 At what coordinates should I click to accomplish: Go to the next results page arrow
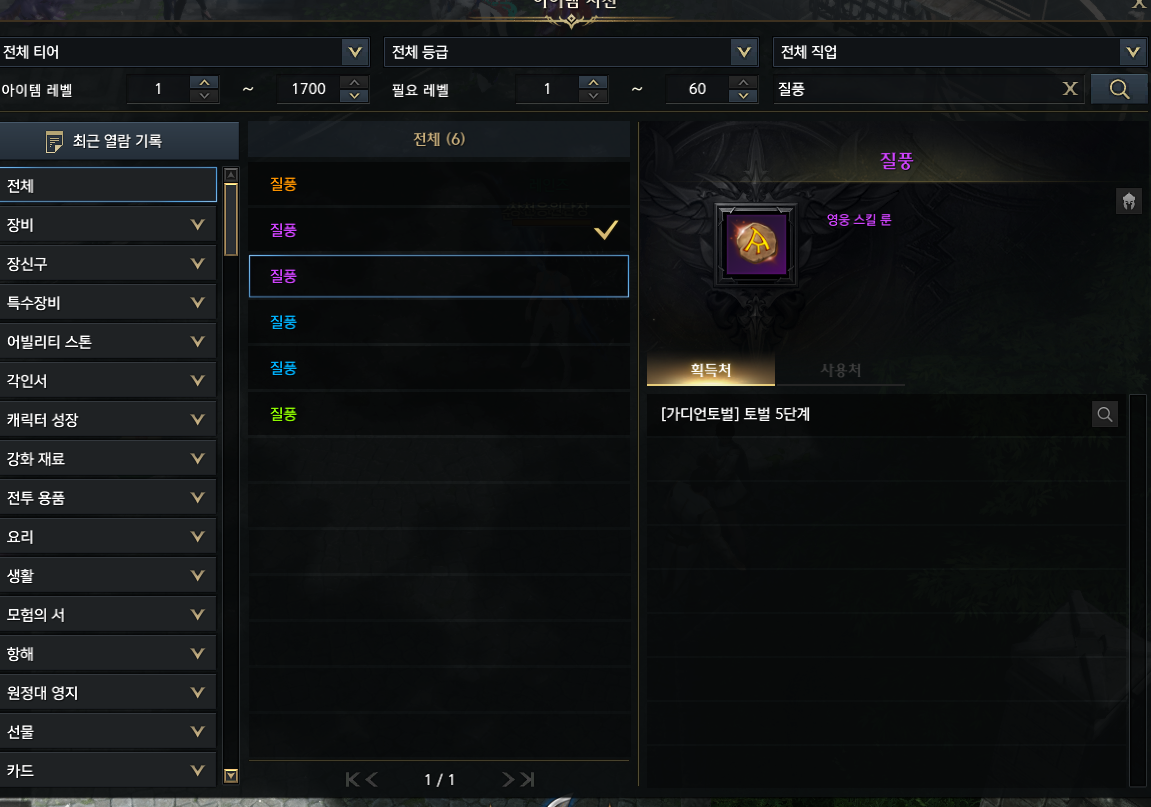(508, 779)
